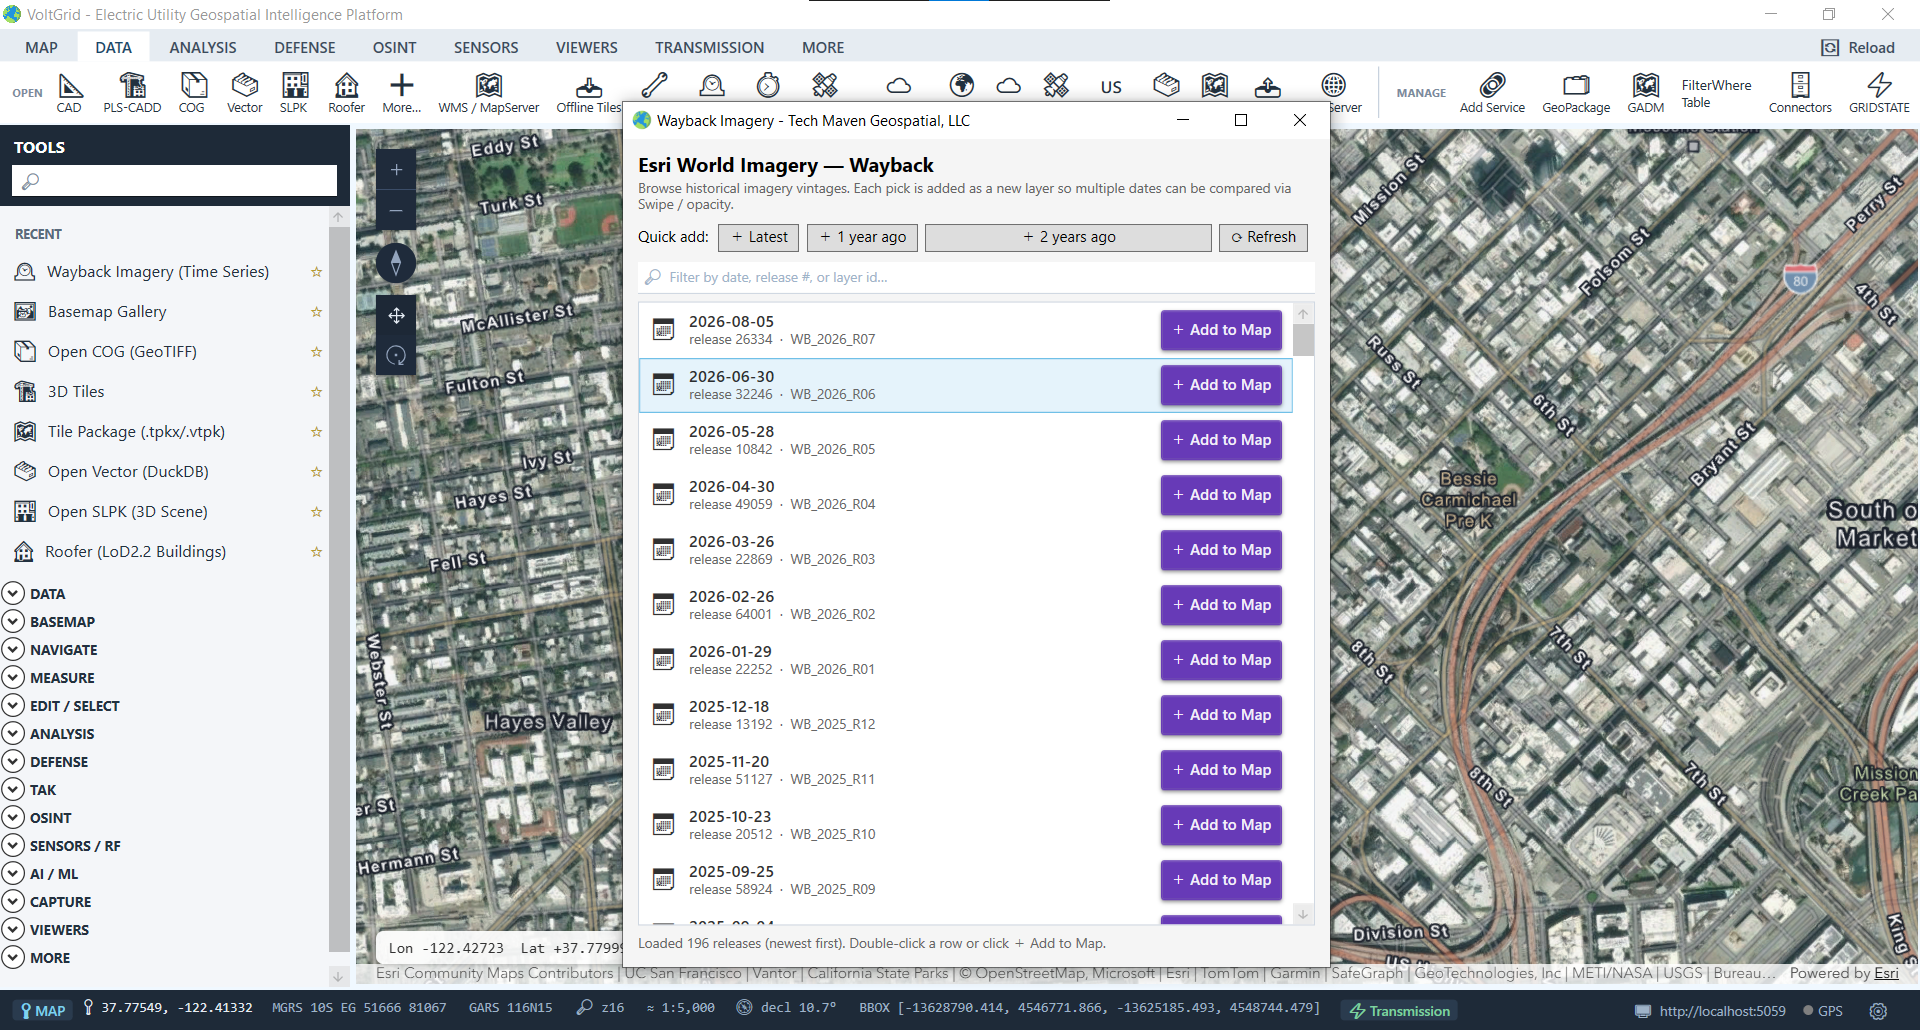Toggle favorite star for 3D Tiles
Viewport: 1920px width, 1030px height.
click(x=316, y=392)
